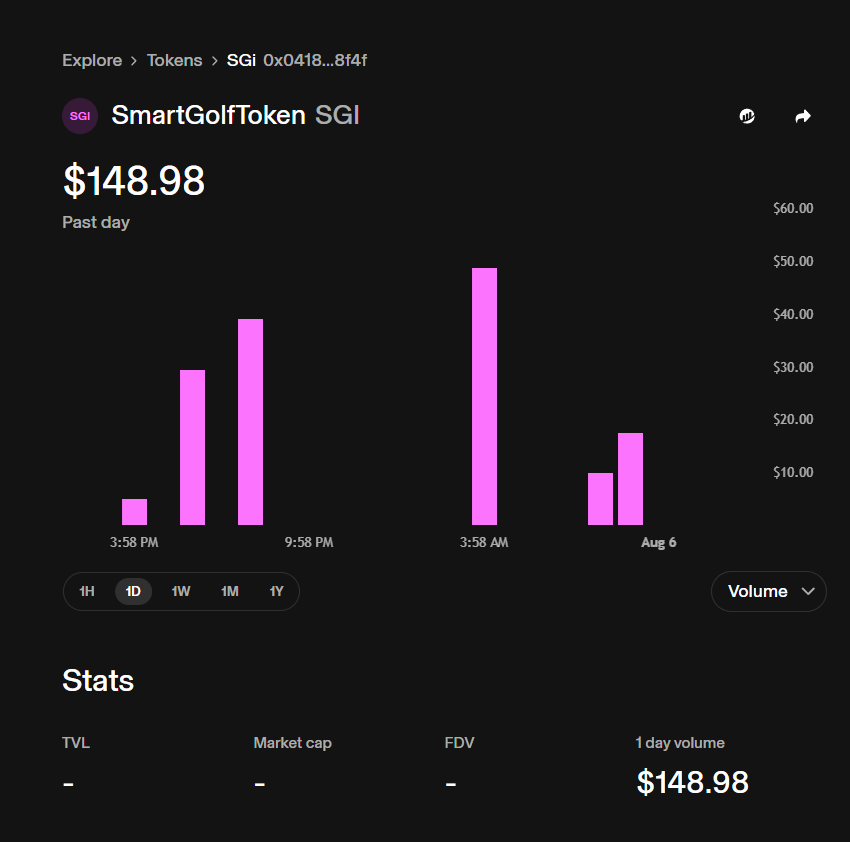The image size is (850, 842).
Task: Copy the 0x0418...8f4f contract address
Action: click(x=315, y=60)
